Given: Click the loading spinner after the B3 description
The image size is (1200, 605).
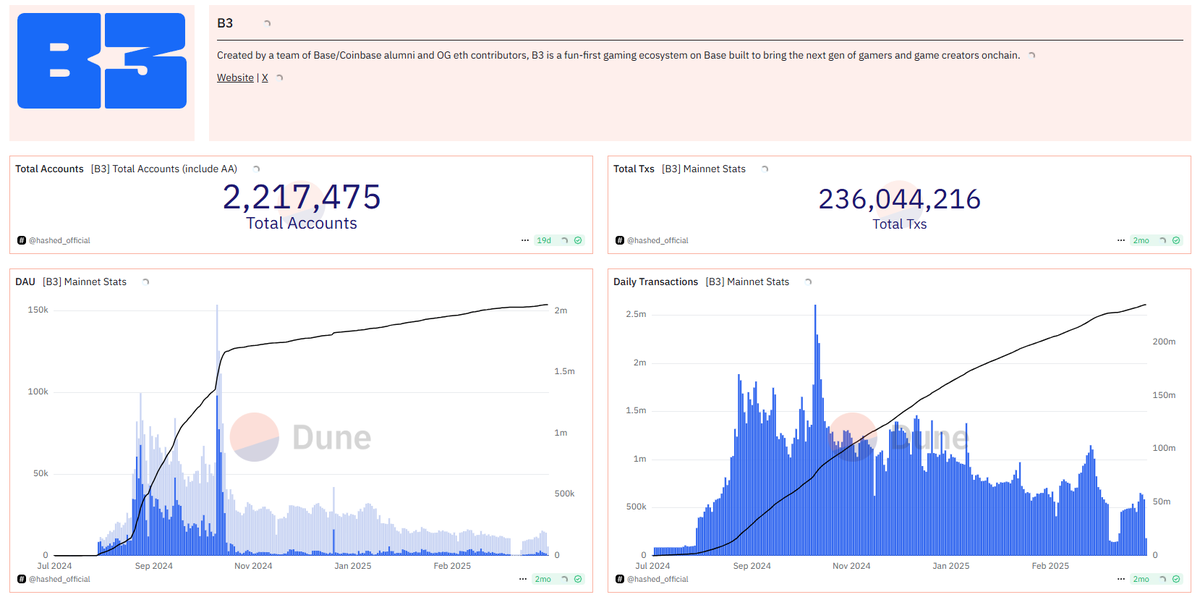Looking at the screenshot, I should tap(1031, 55).
